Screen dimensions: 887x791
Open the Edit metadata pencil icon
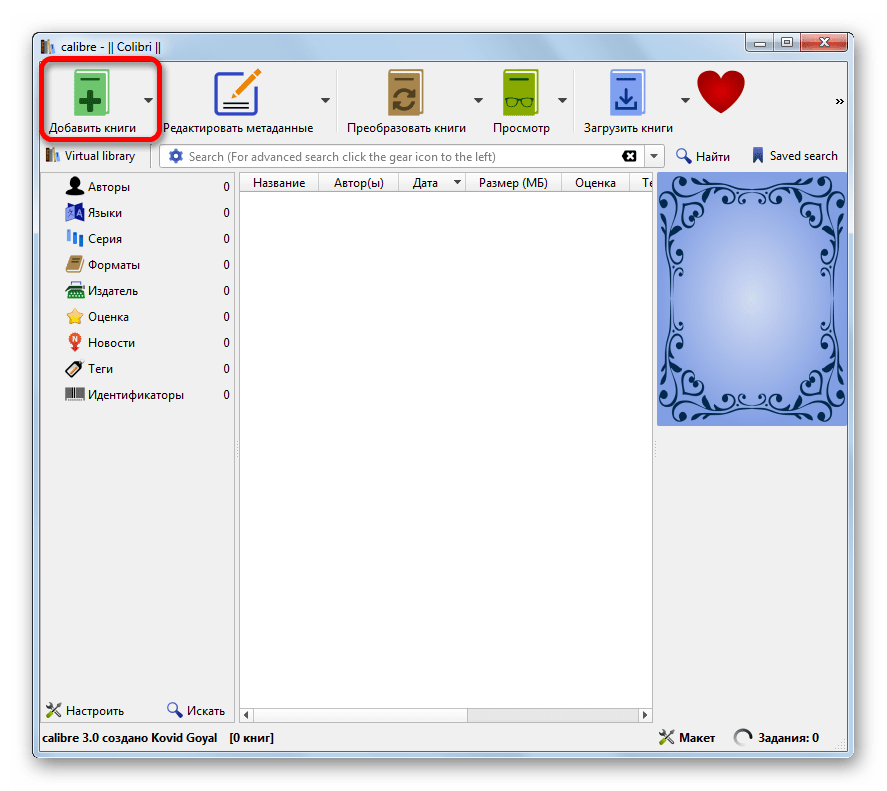point(237,94)
